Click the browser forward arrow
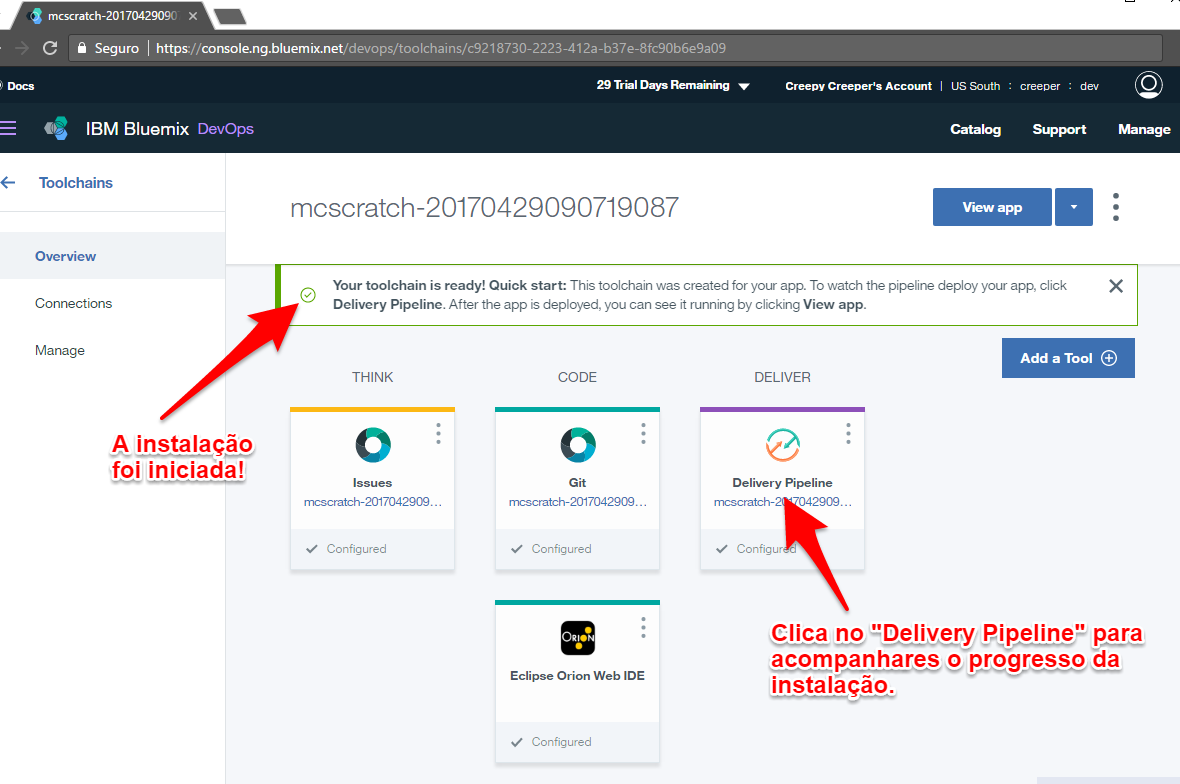This screenshot has height=784, width=1180. 22,48
